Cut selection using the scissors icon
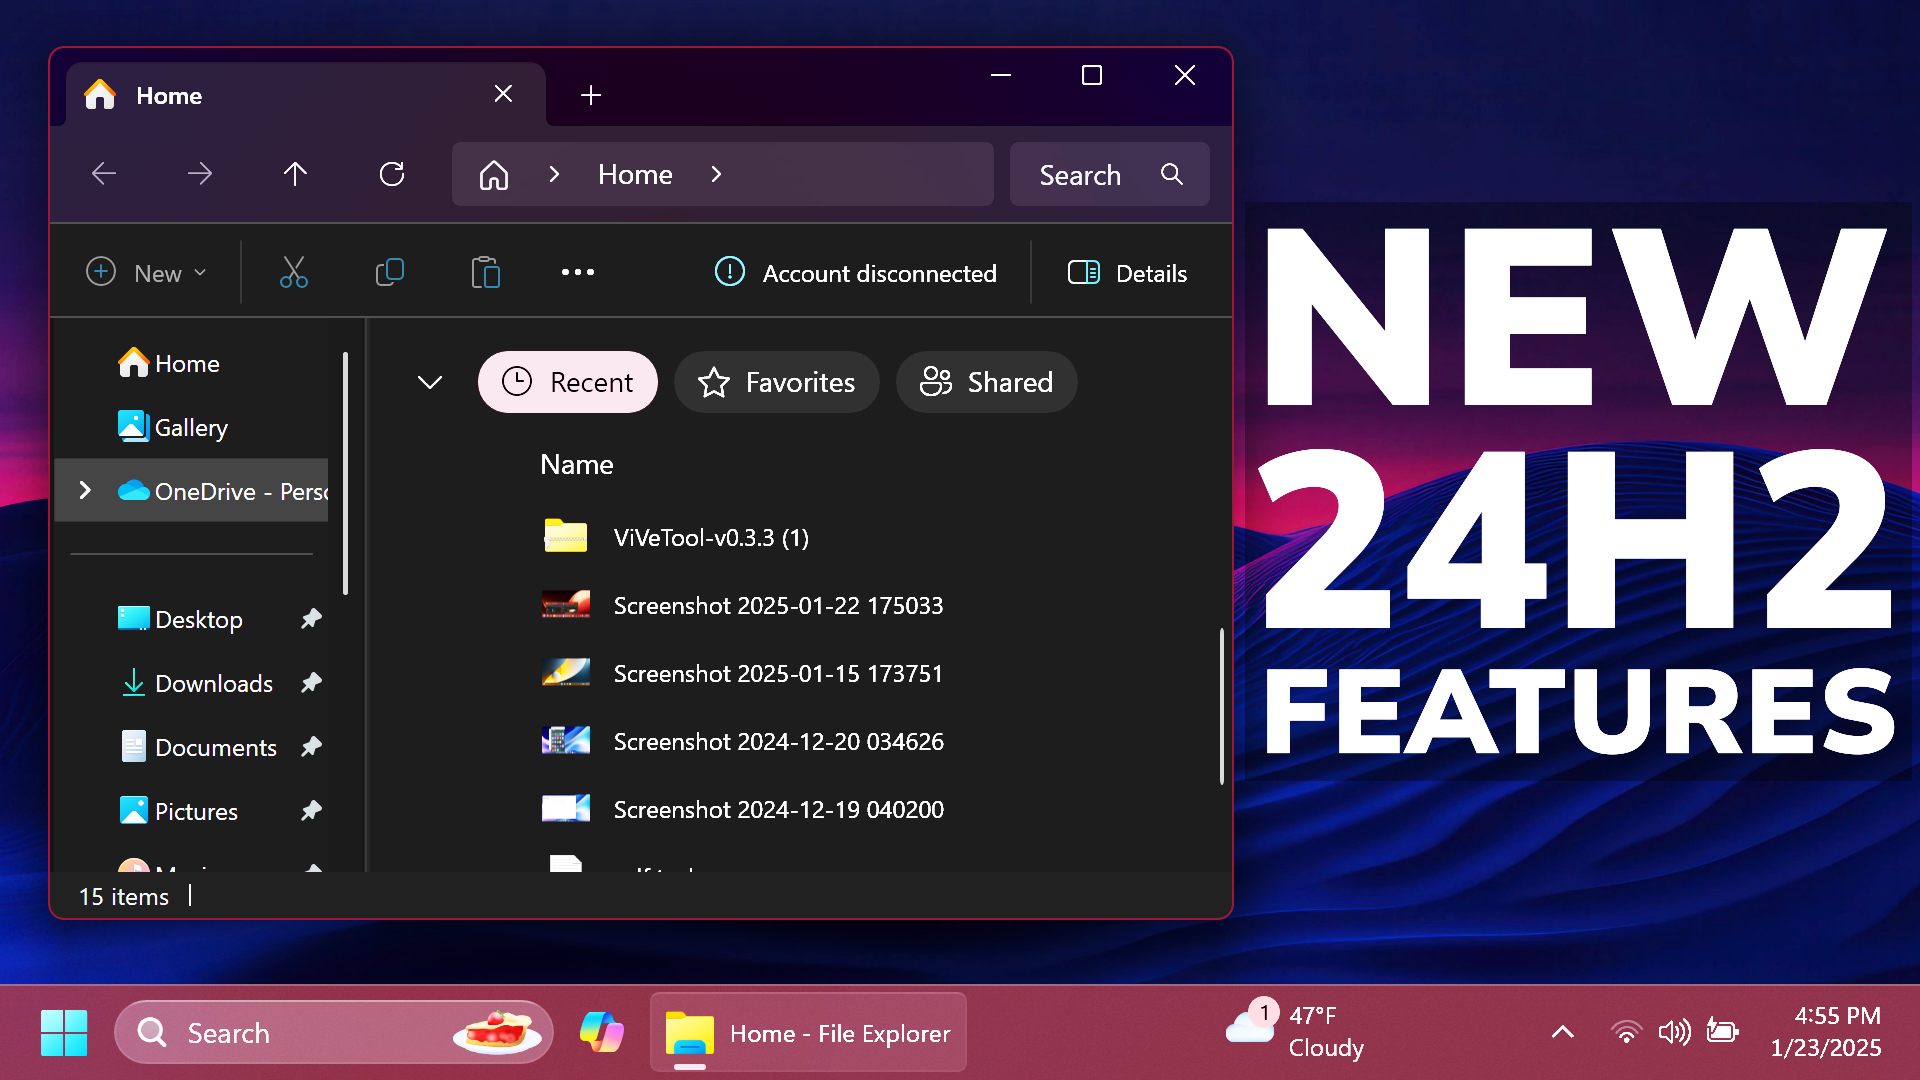The image size is (1920, 1080). [292, 272]
